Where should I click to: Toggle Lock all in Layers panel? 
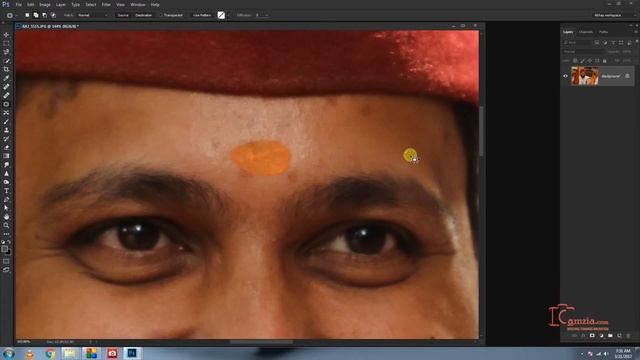click(x=604, y=61)
